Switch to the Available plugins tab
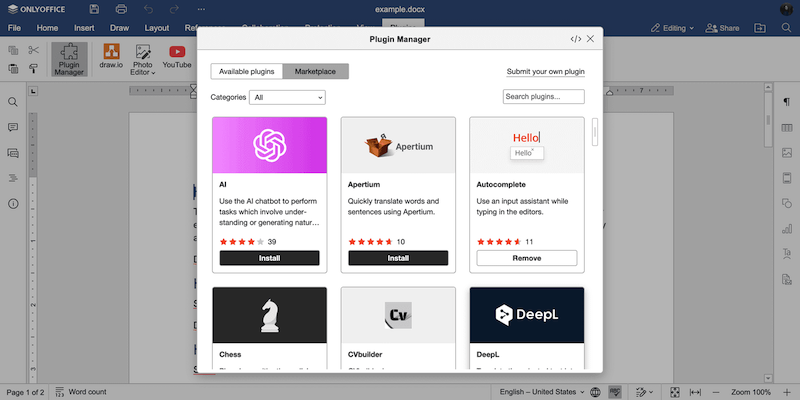 (247, 71)
